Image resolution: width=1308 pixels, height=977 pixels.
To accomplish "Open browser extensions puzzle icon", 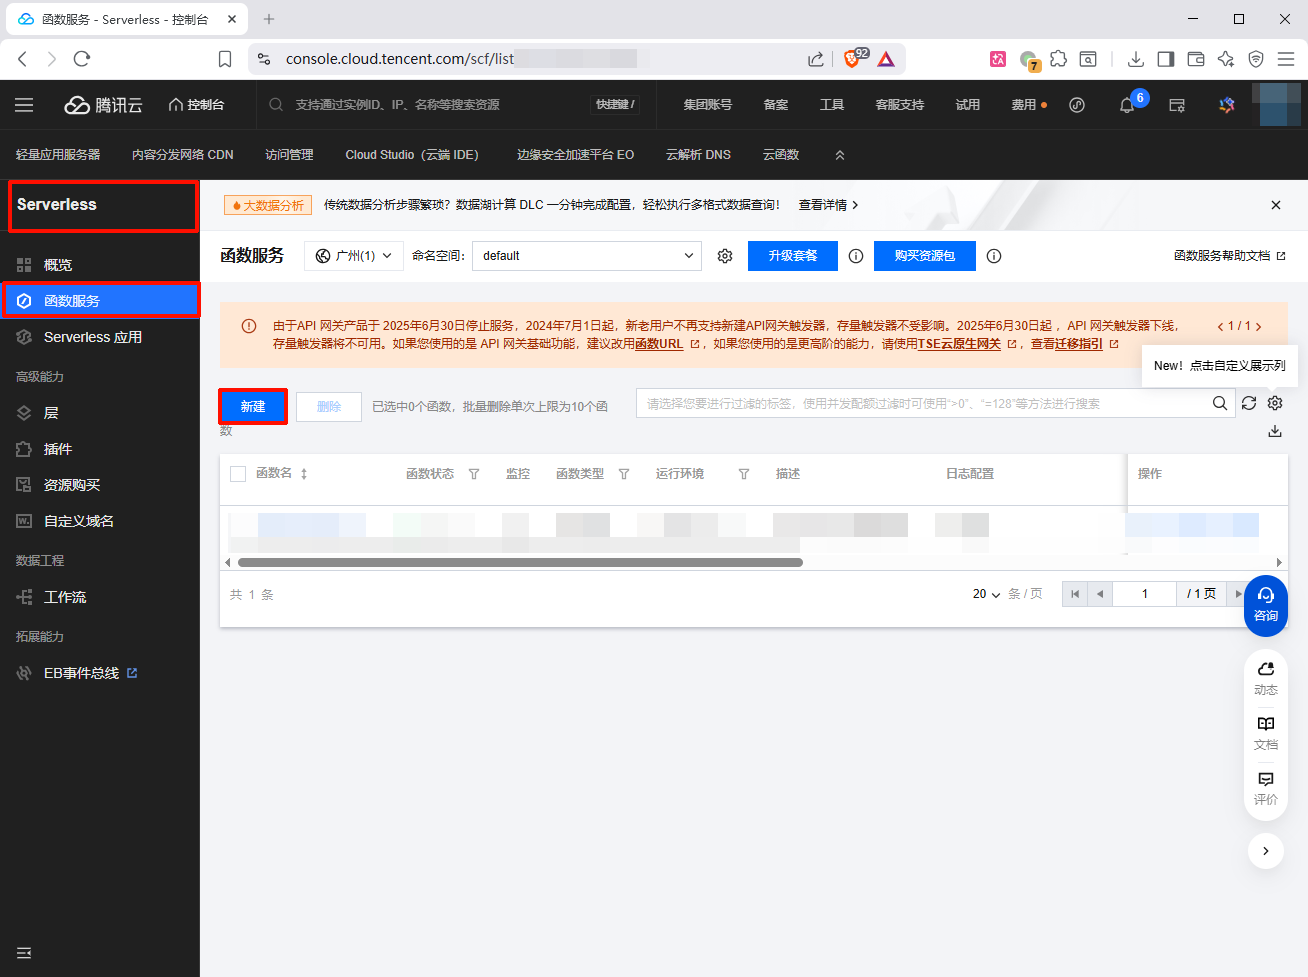I will [x=1058, y=59].
